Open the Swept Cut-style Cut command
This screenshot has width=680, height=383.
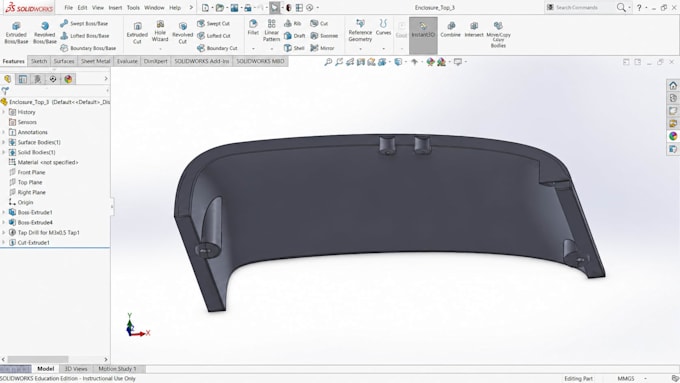319,23
